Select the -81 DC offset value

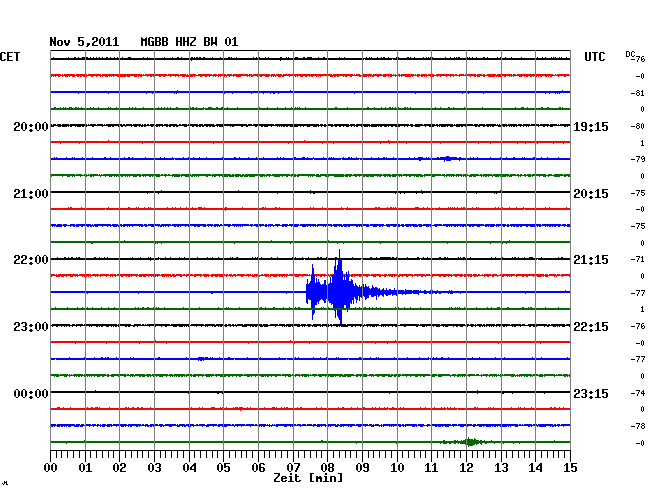click(638, 93)
